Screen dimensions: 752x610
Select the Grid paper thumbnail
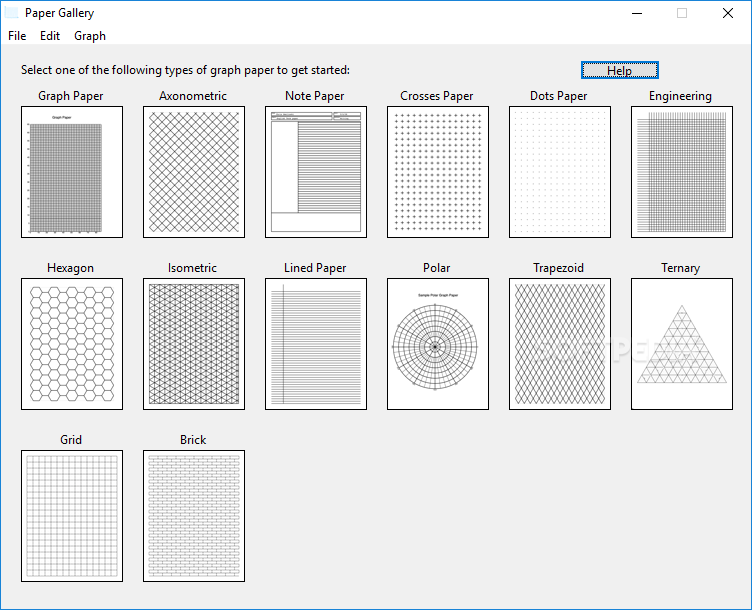72,516
